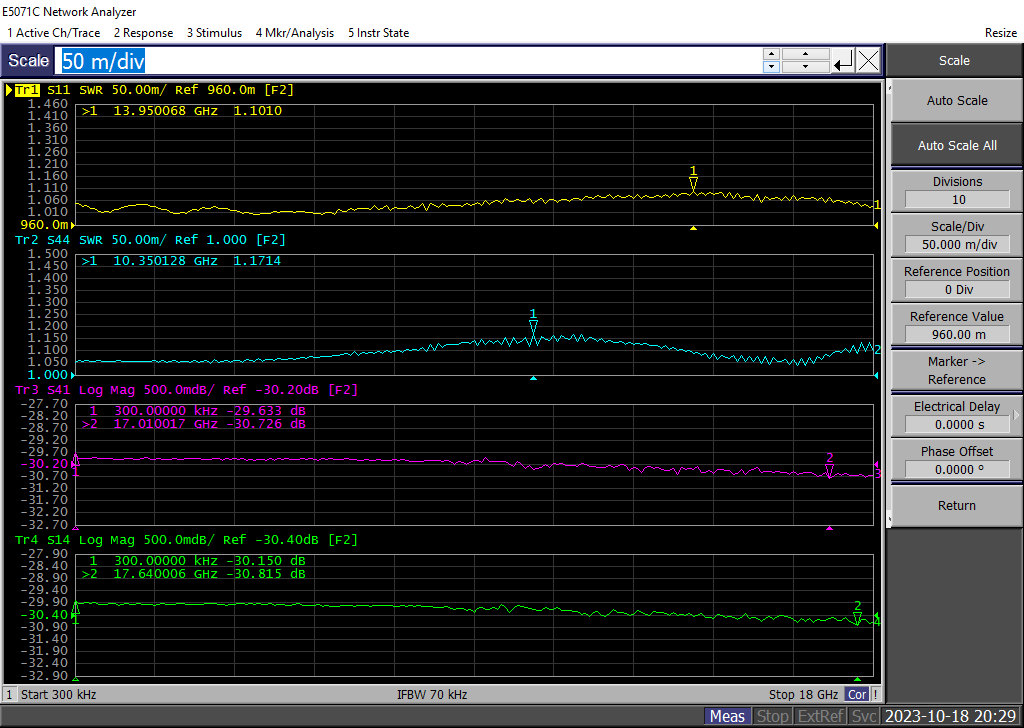This screenshot has height=728, width=1024.
Task: Click the large step-up arrow in entry bar
Action: [x=805, y=54]
